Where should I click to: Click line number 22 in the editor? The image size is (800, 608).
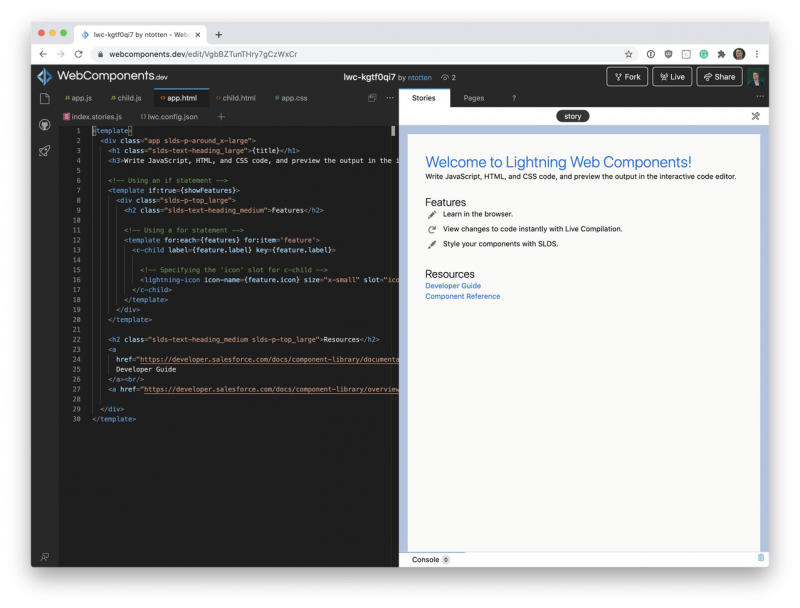pyautogui.click(x=77, y=340)
